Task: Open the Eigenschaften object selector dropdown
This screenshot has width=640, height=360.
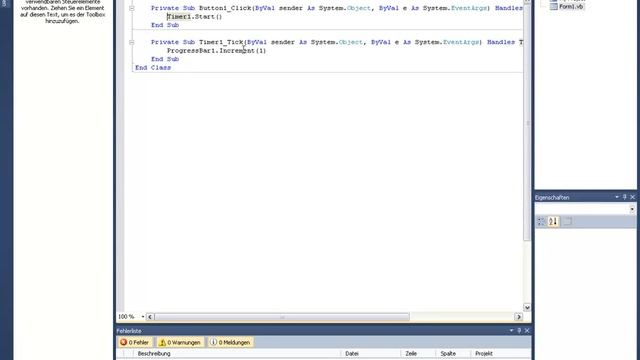Action: pos(632,209)
